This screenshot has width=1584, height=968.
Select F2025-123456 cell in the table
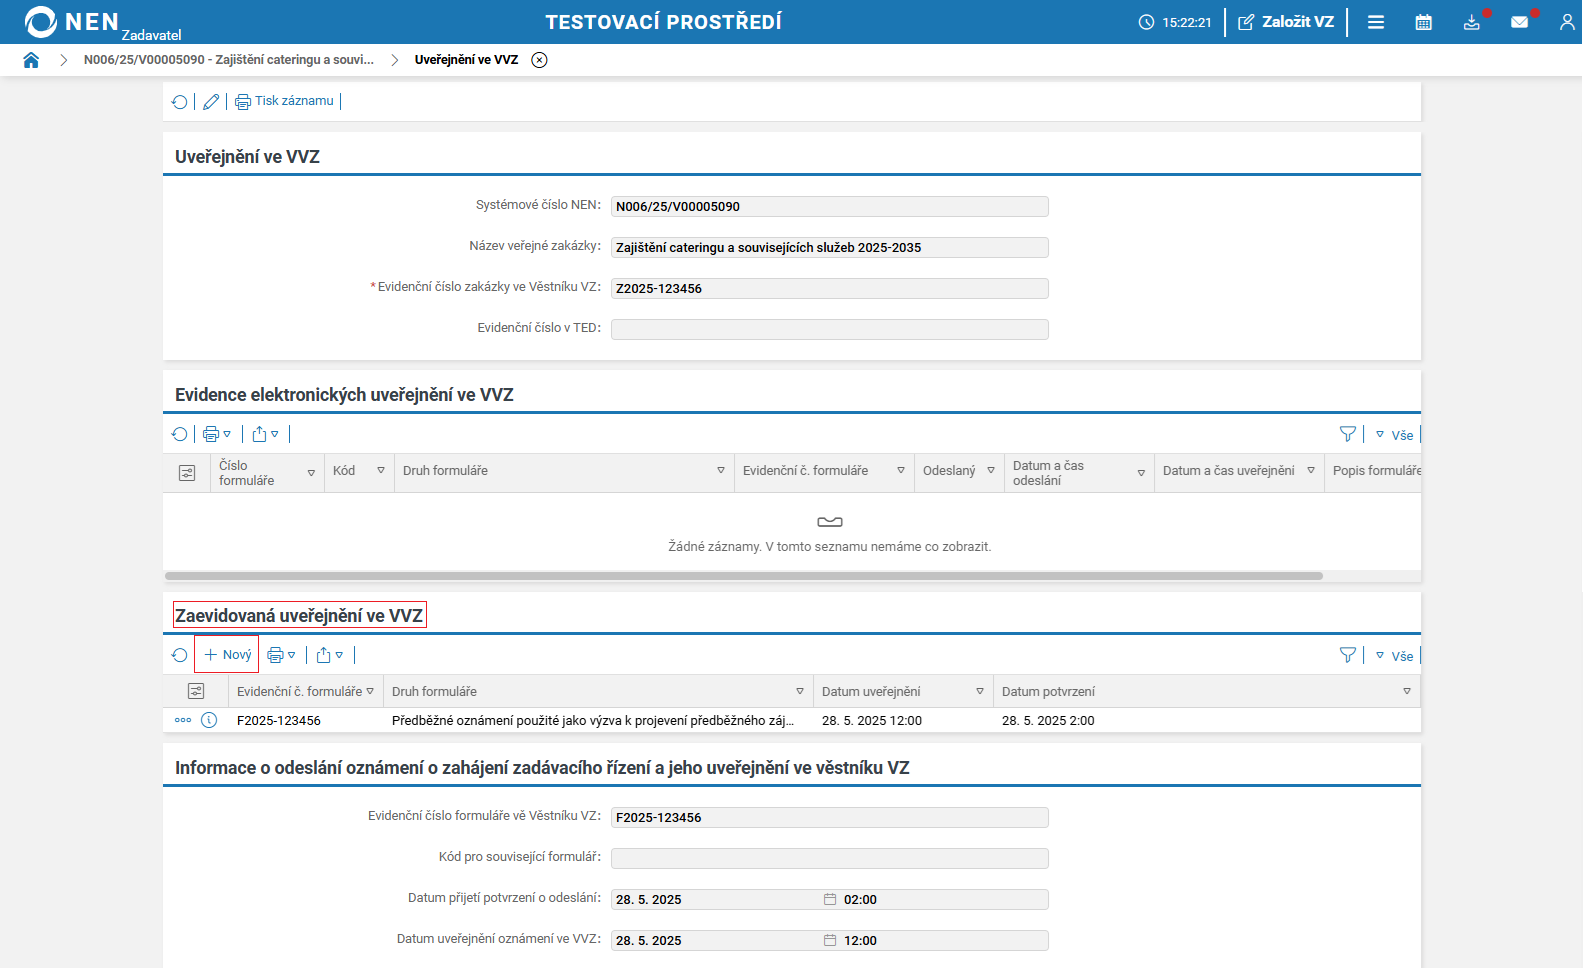[x=279, y=720]
